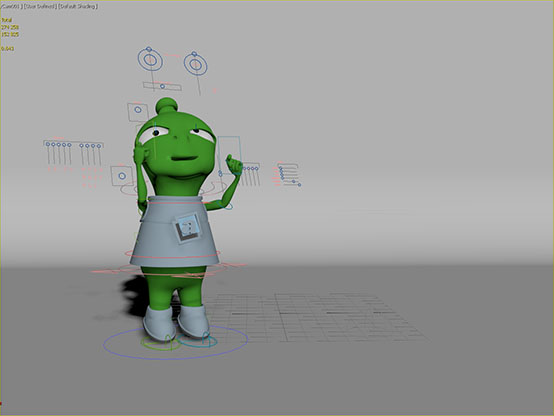Pick the small handle atop left eye control

[x=149, y=49]
